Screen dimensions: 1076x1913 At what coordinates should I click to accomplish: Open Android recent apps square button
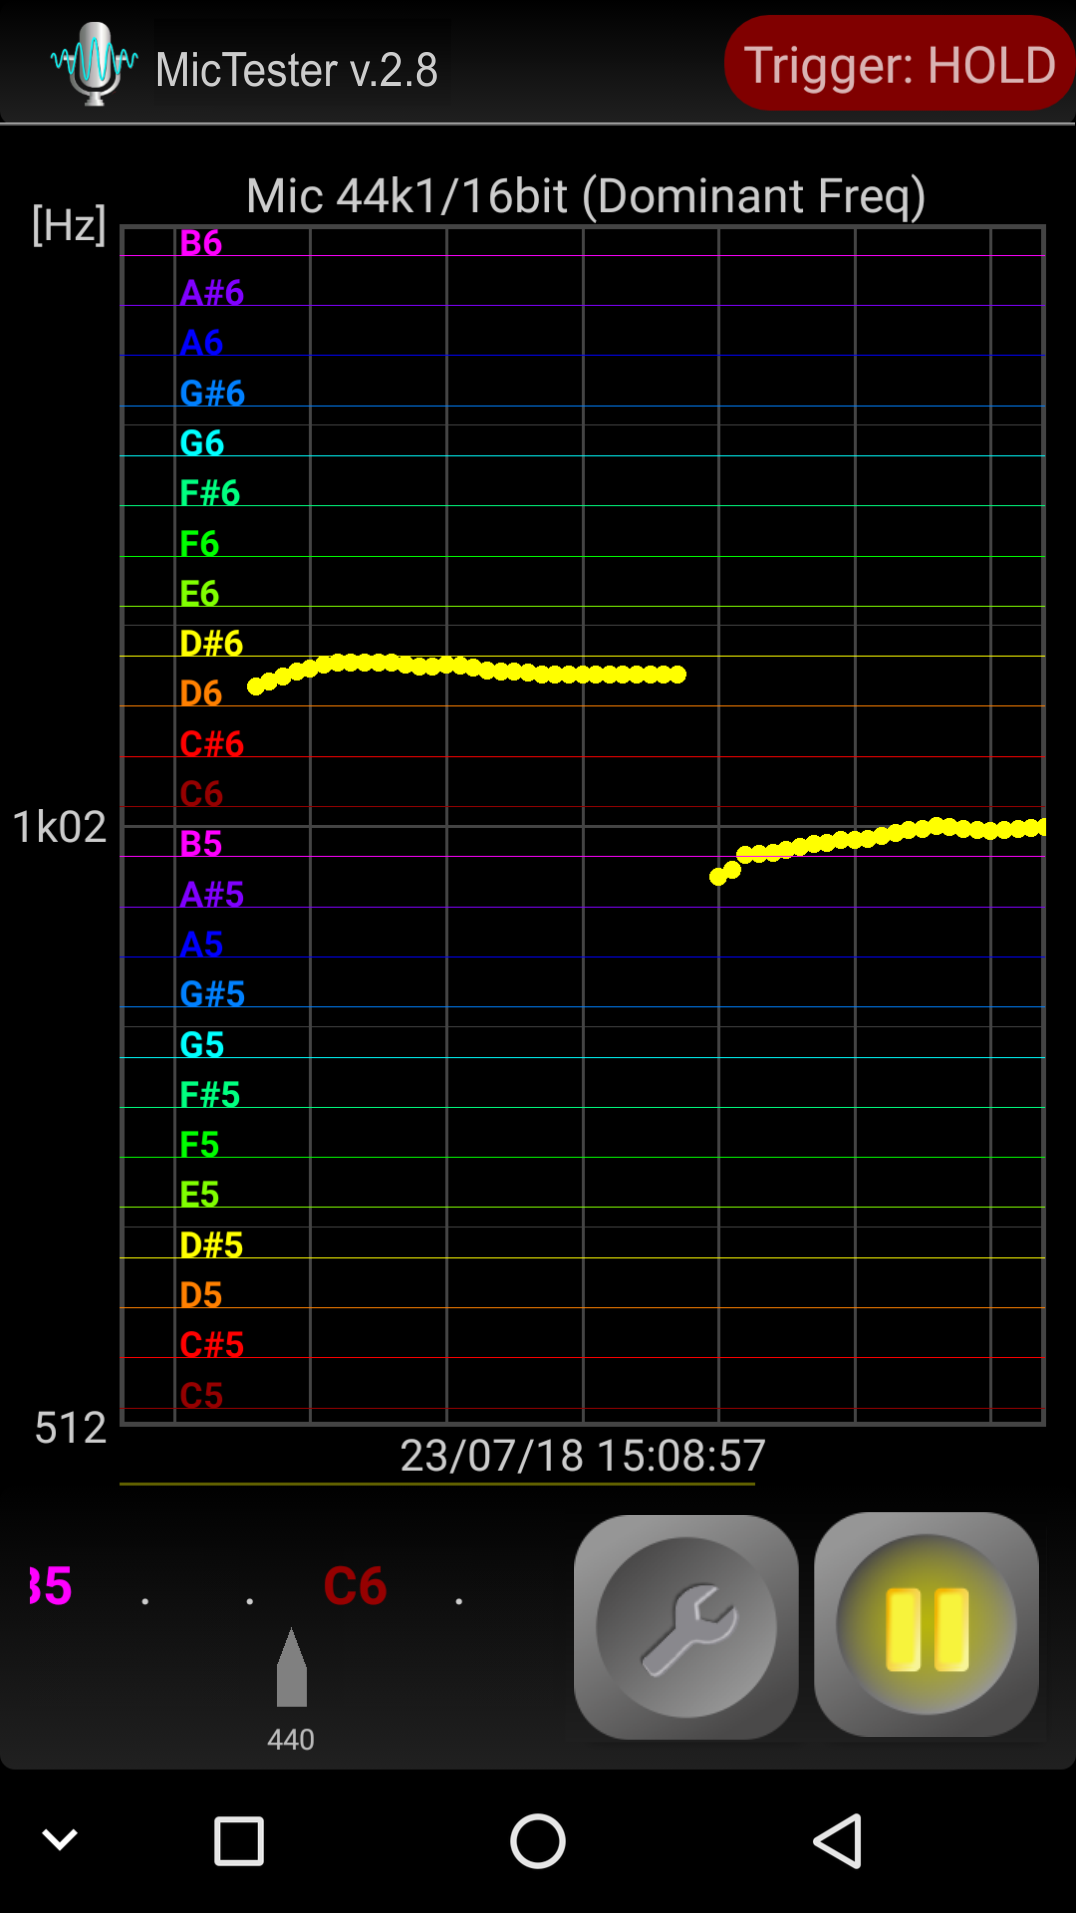(x=239, y=1841)
